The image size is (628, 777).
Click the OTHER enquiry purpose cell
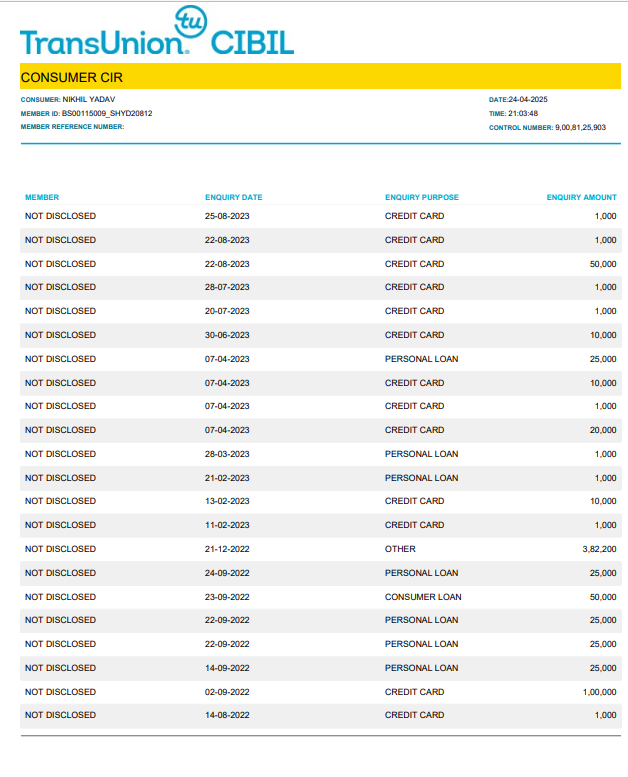tap(400, 549)
